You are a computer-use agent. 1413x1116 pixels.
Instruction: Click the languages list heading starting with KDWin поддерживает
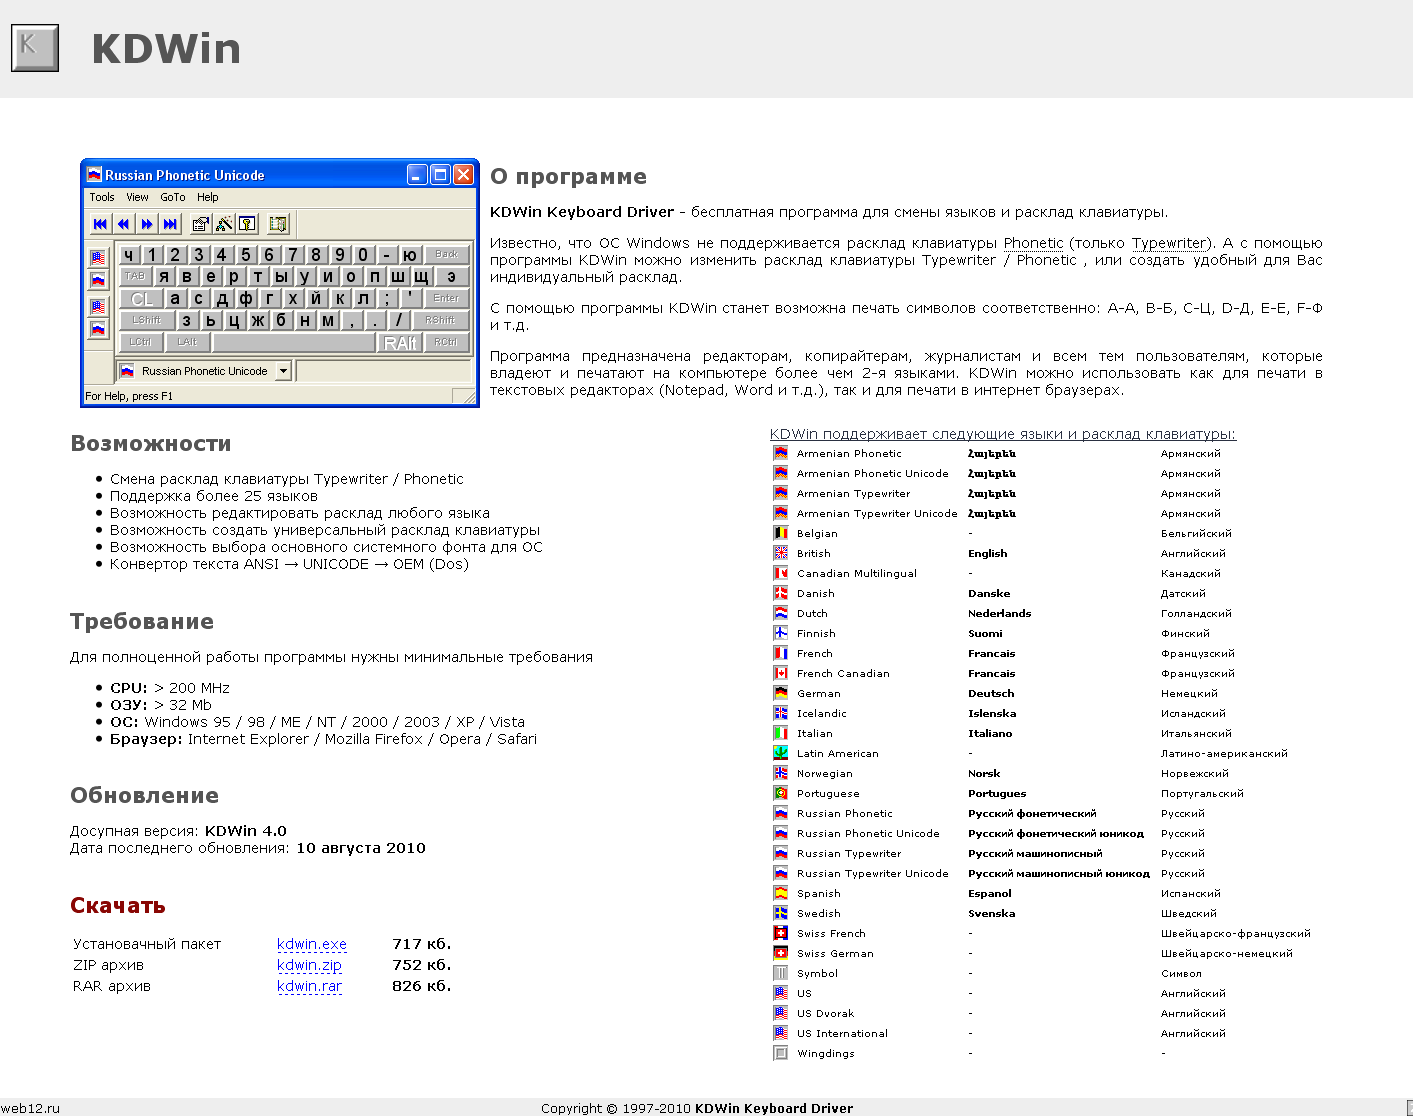pyautogui.click(x=1003, y=434)
